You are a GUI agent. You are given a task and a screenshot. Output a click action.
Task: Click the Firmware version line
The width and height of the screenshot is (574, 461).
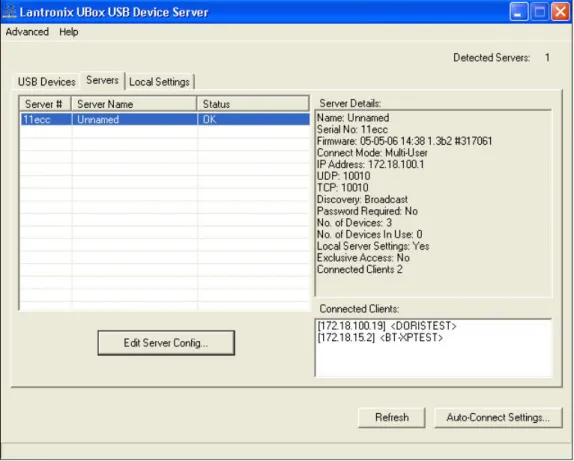[x=405, y=141]
